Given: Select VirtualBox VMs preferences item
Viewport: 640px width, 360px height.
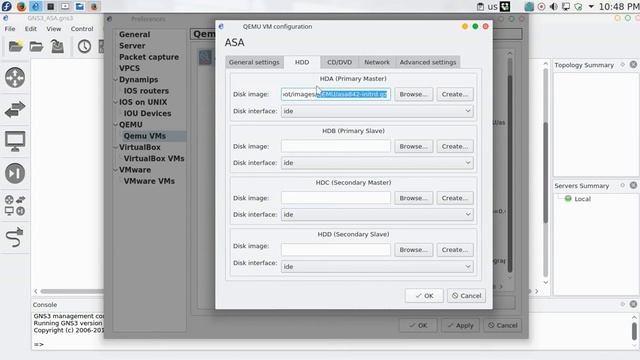Looking at the screenshot, I should (154, 158).
